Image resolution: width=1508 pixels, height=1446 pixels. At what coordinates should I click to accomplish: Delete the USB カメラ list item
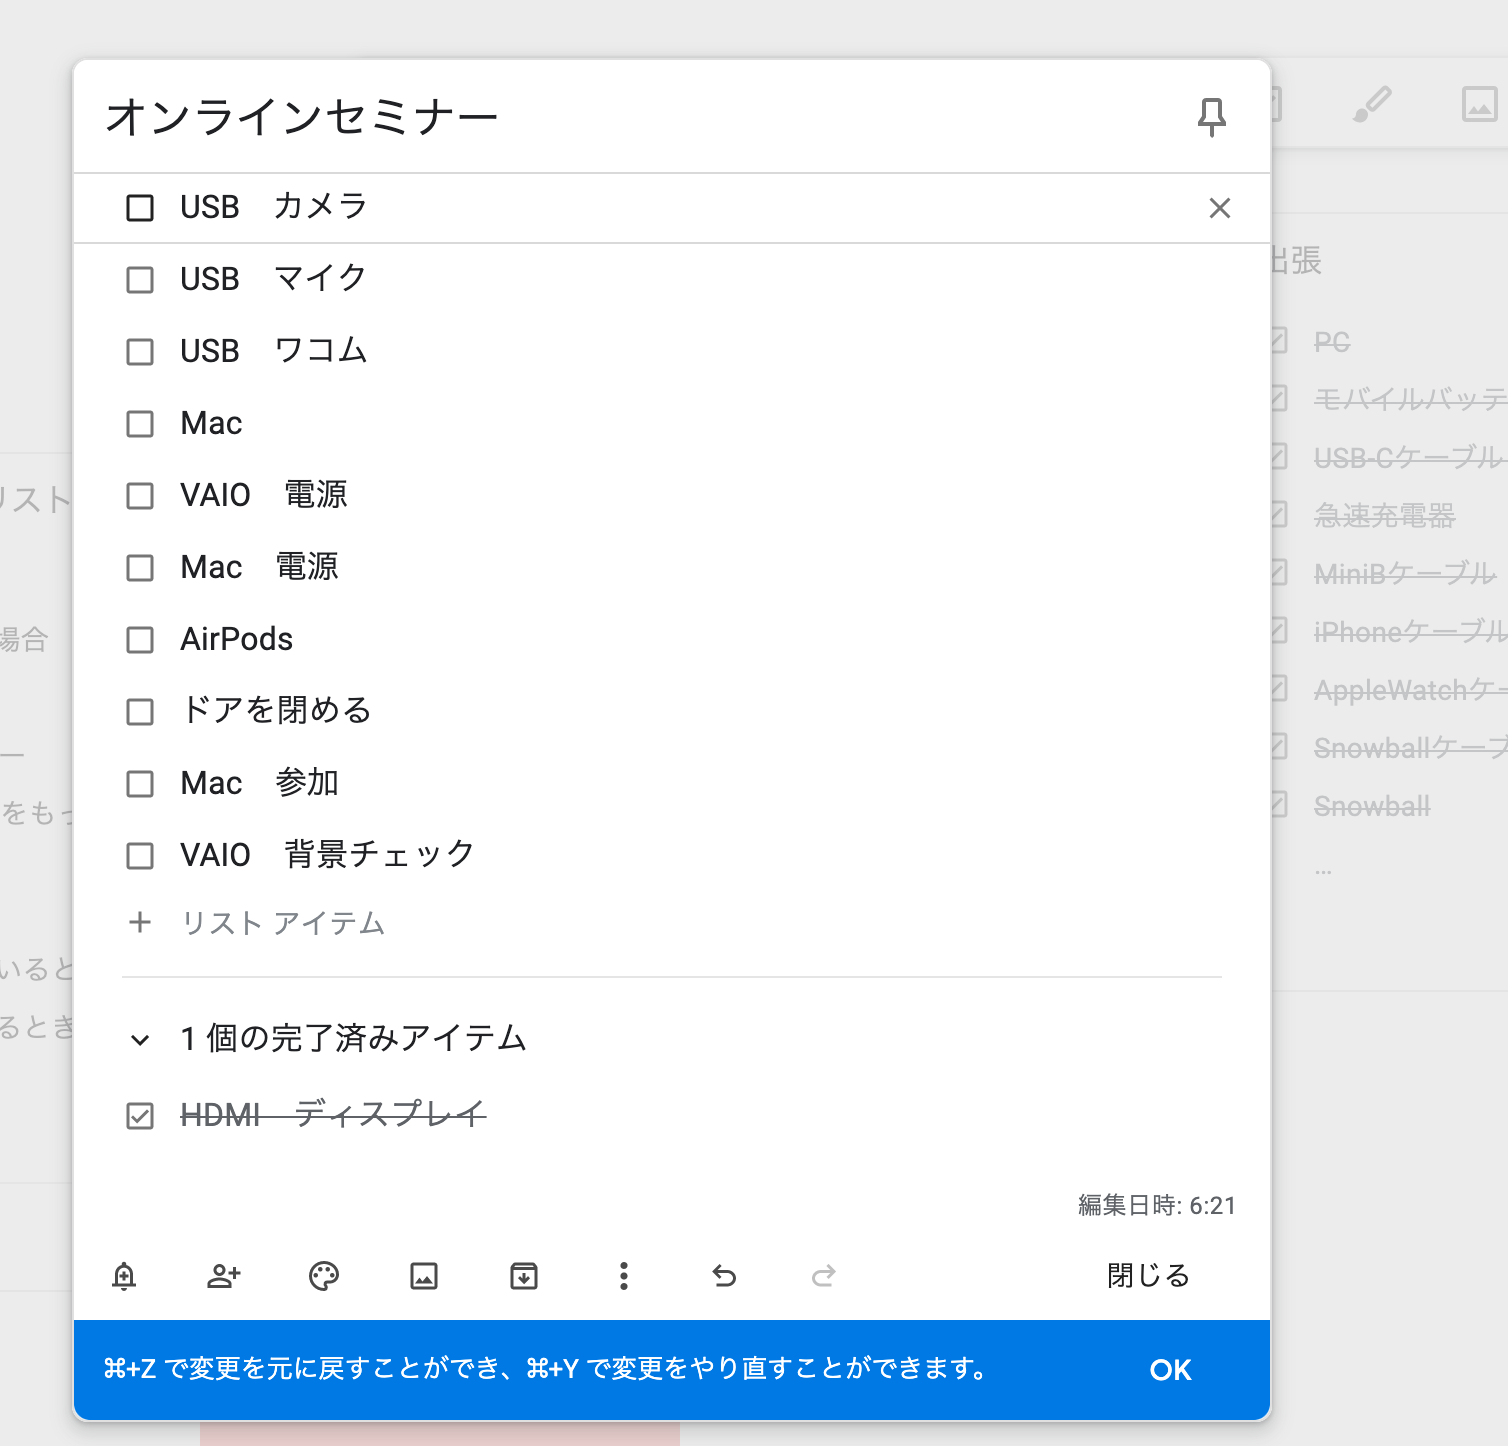[x=1219, y=208]
